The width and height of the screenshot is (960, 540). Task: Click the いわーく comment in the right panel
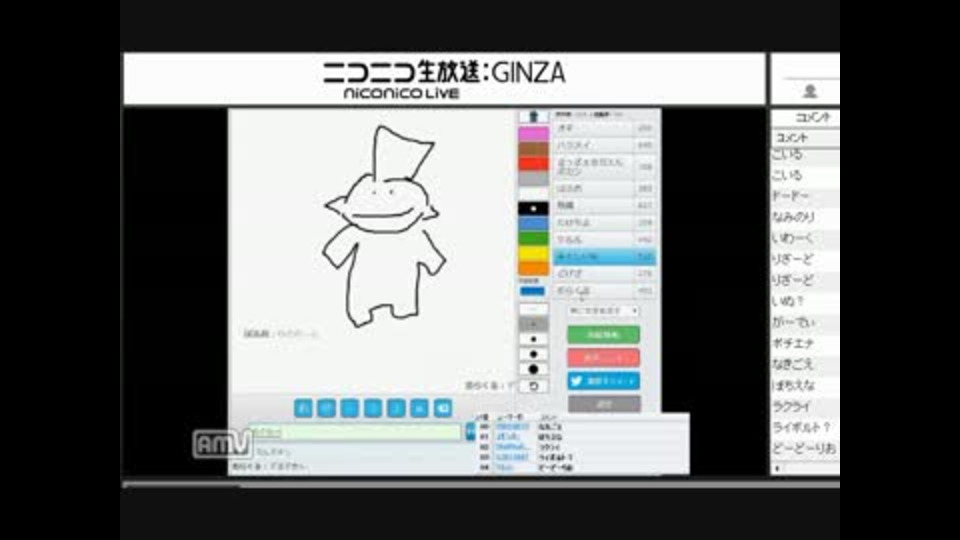(x=792, y=238)
